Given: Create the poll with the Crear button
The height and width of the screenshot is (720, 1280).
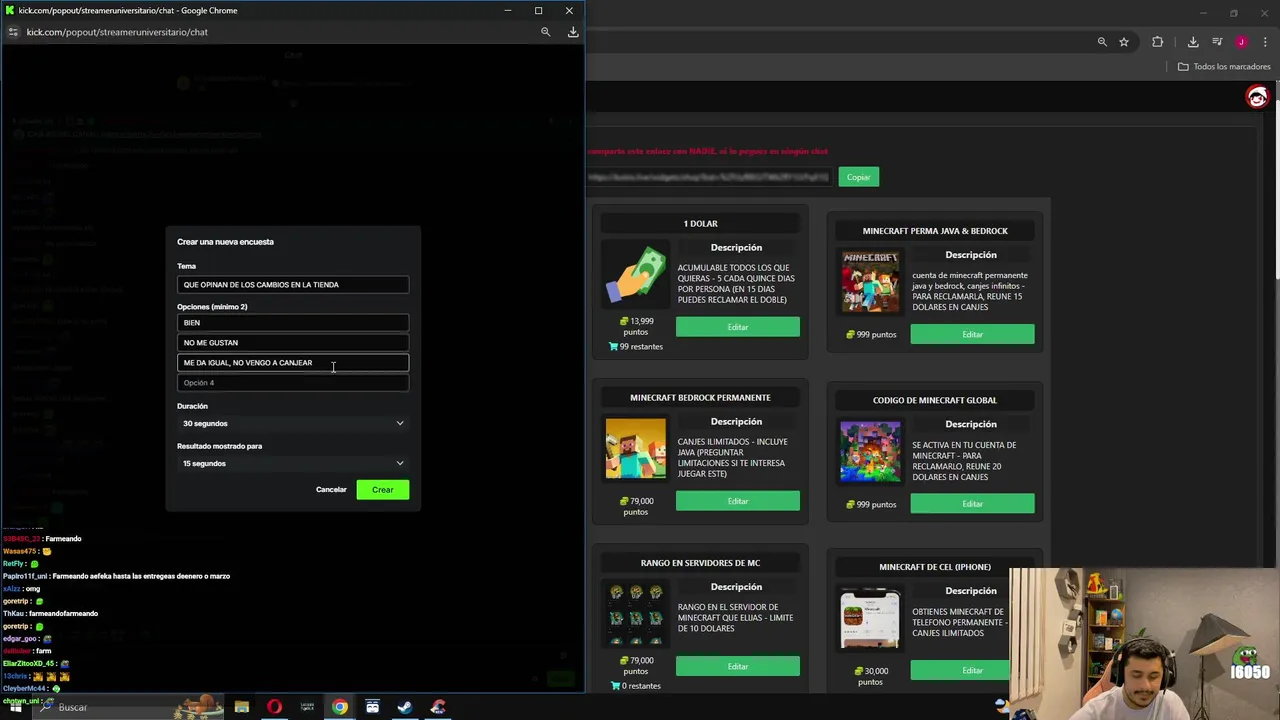Looking at the screenshot, I should pos(383,490).
